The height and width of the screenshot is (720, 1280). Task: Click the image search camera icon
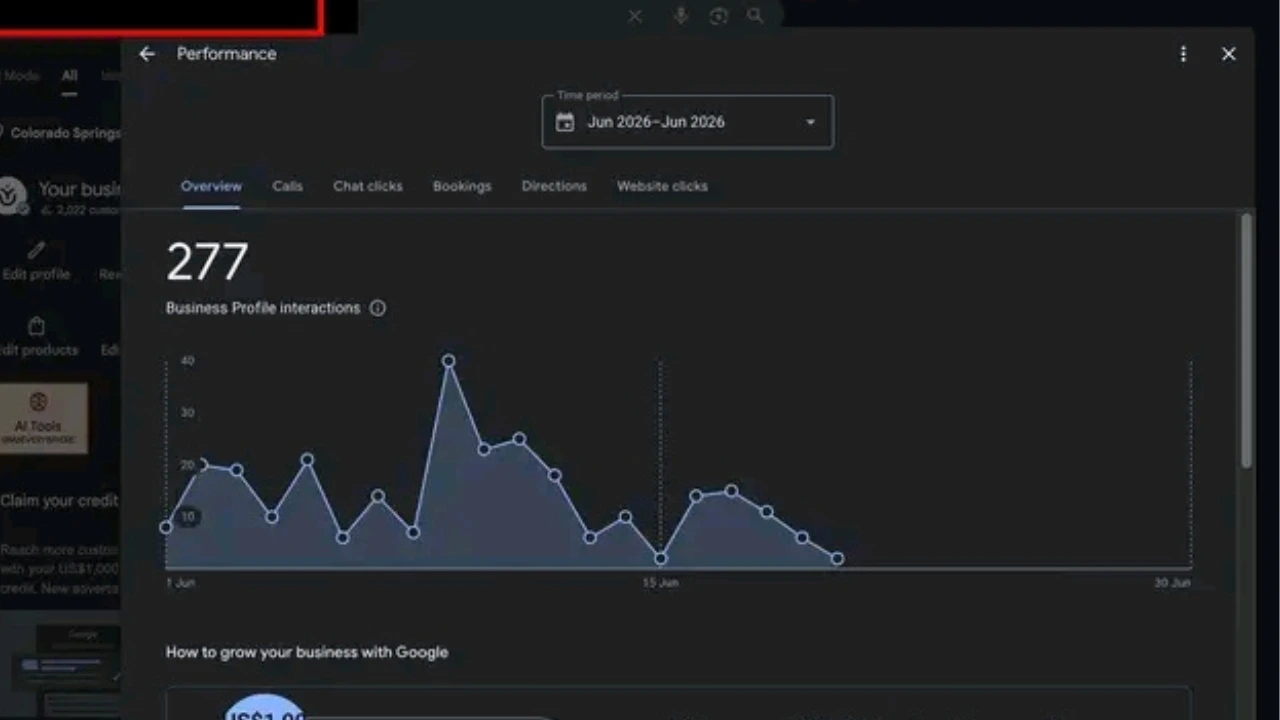(x=718, y=16)
